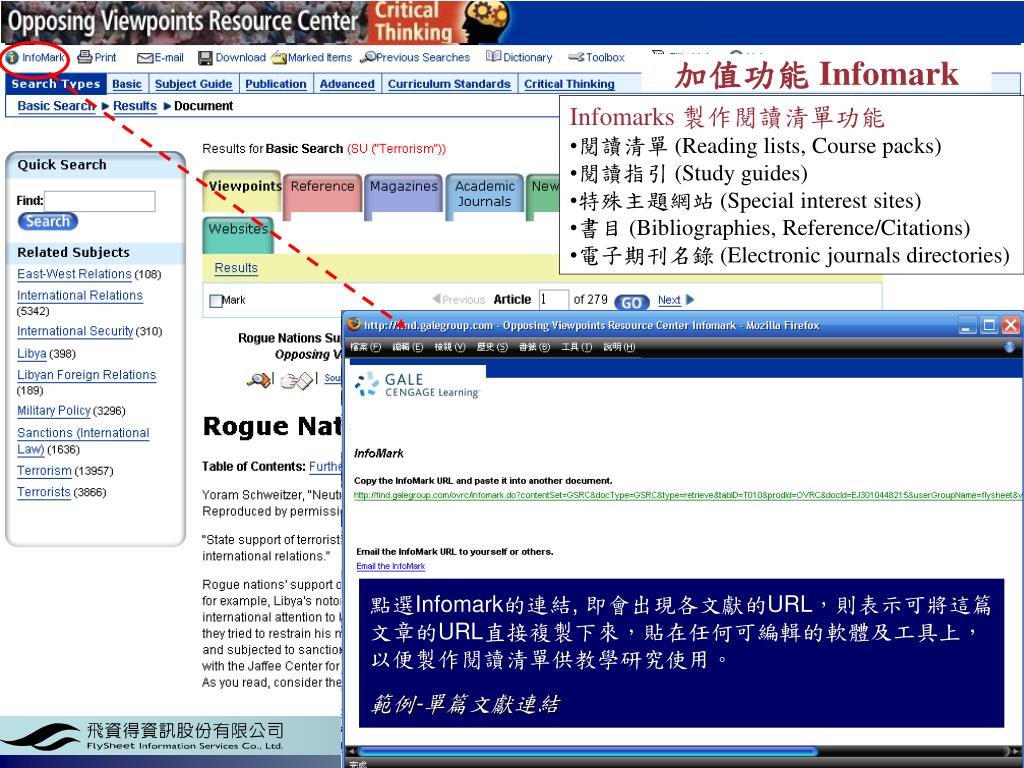Open the 工具(T) menu in Firefox popup
This screenshot has width=1024, height=768.
tap(576, 347)
